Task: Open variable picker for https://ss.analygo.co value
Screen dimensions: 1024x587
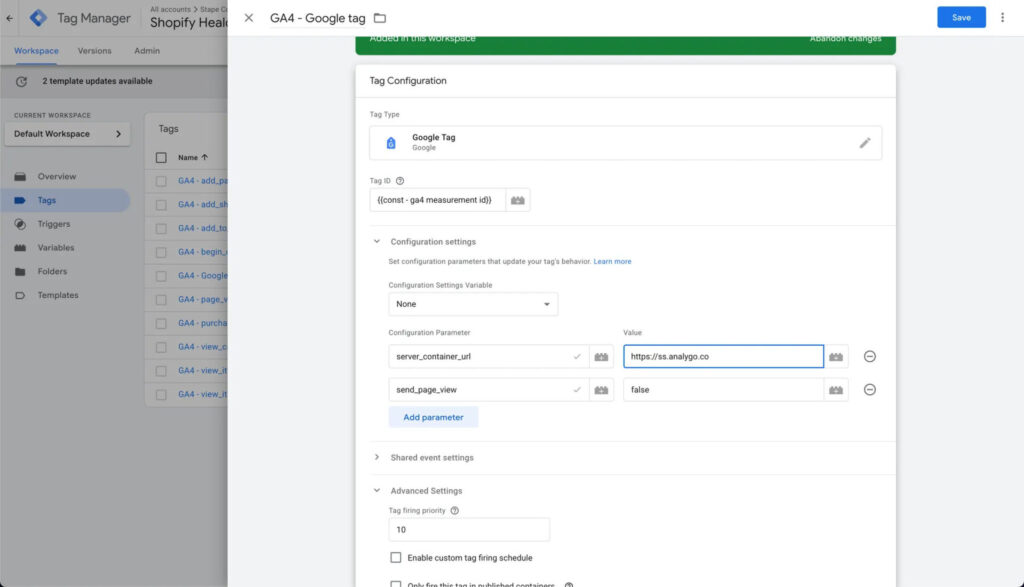Action: tap(837, 356)
